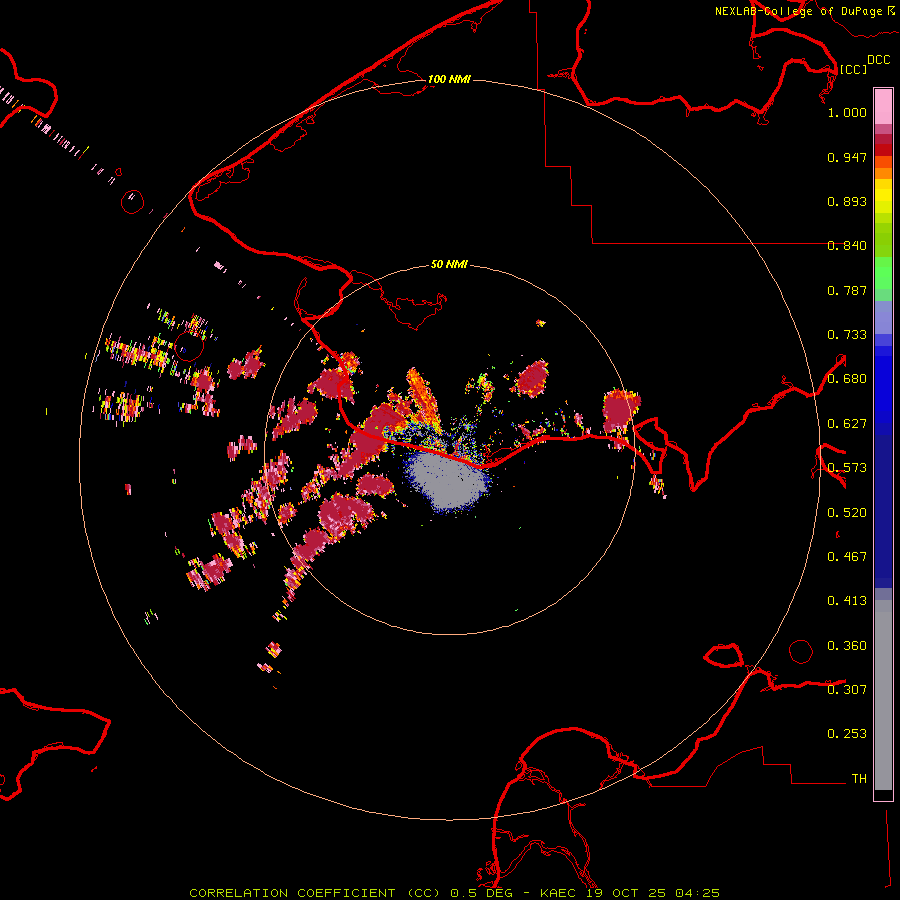900x900 pixels.
Task: Click the gray low-value color bar segment
Action: (x=883, y=695)
